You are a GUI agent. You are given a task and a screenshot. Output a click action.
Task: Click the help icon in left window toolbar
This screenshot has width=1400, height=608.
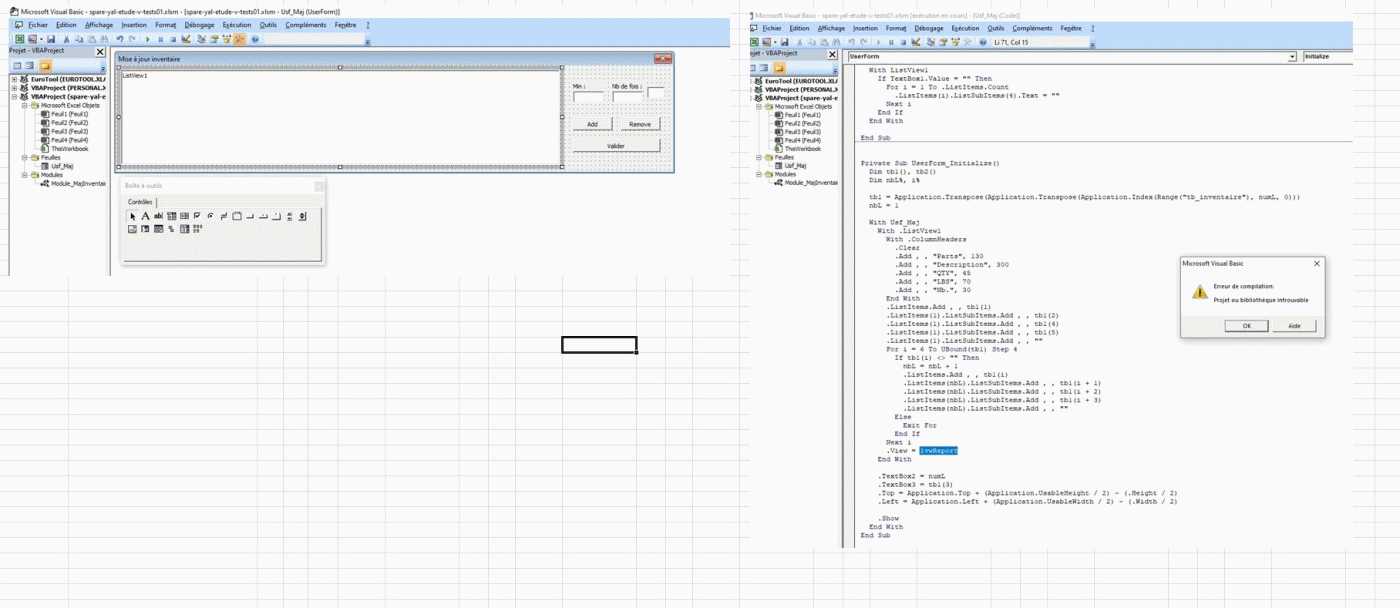click(255, 39)
